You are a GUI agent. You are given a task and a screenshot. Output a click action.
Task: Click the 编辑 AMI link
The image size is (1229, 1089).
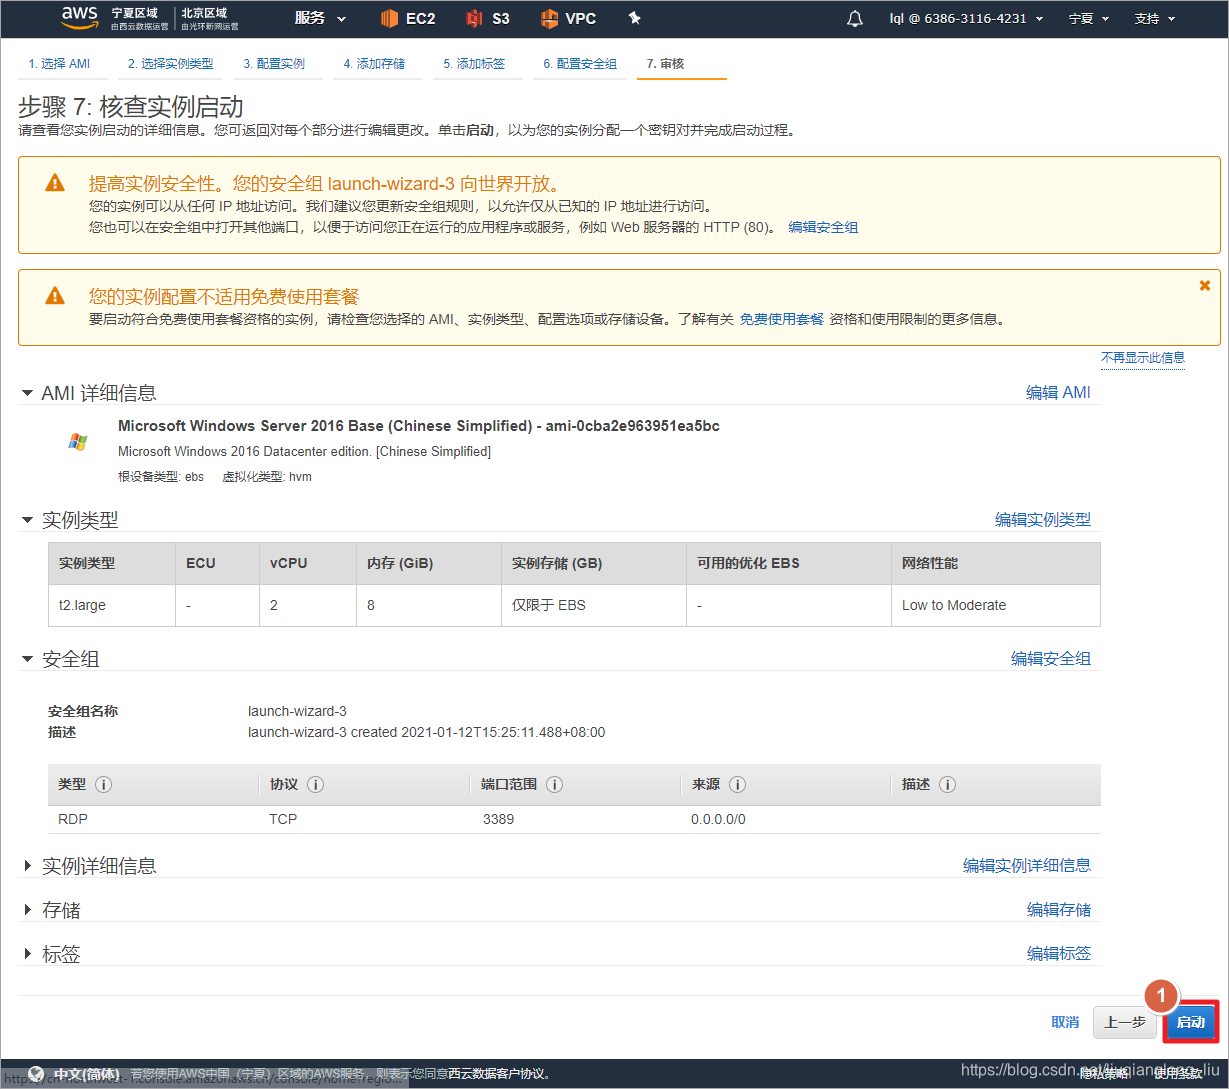(x=1058, y=393)
